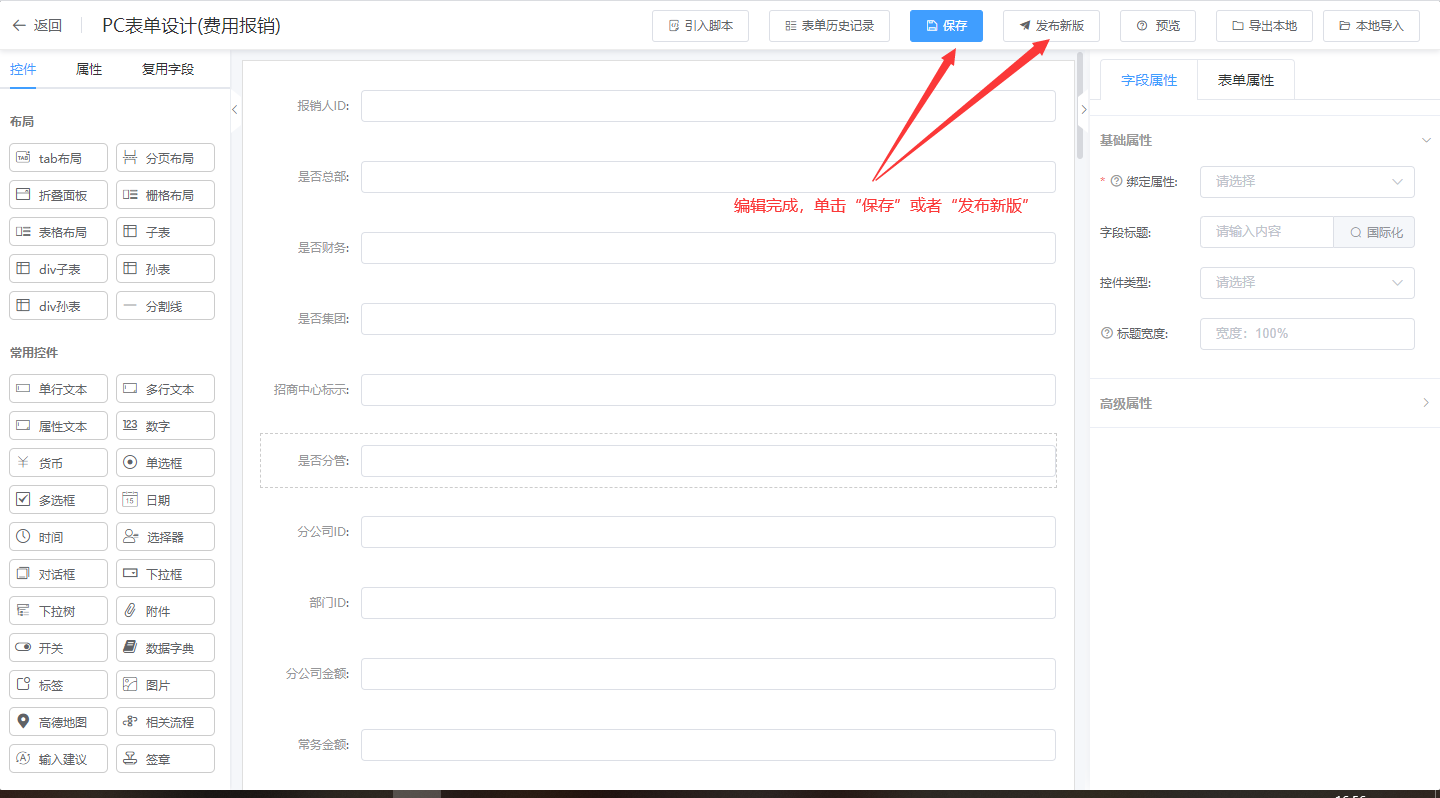Pick the 数字 number control

pos(166,426)
